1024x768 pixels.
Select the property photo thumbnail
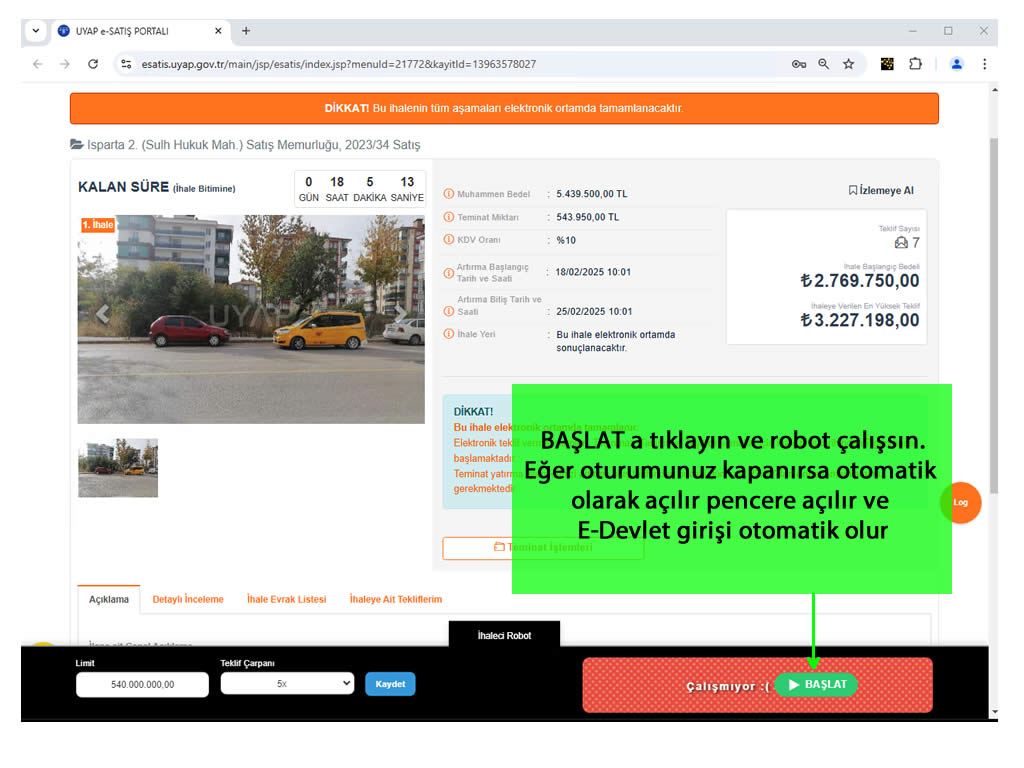[x=118, y=468]
